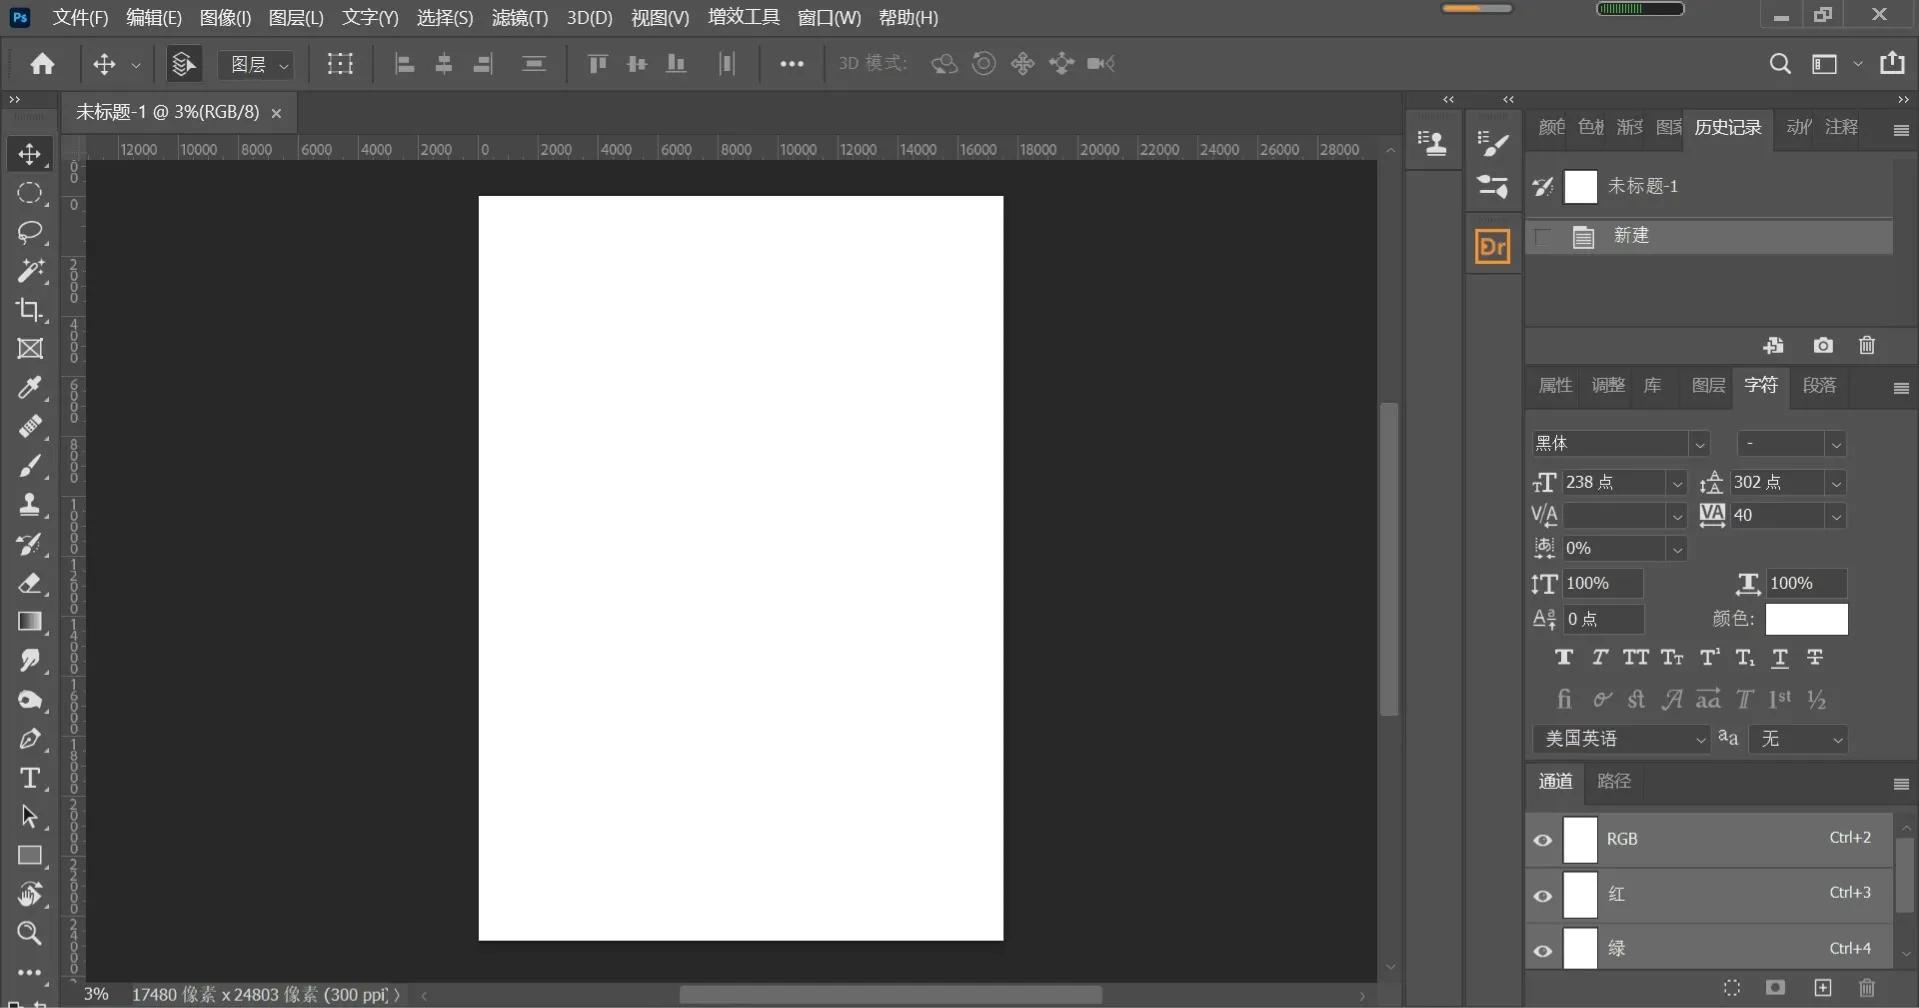This screenshot has height=1008, width=1919.
Task: Select the Eyedropper tool
Action: 29,388
